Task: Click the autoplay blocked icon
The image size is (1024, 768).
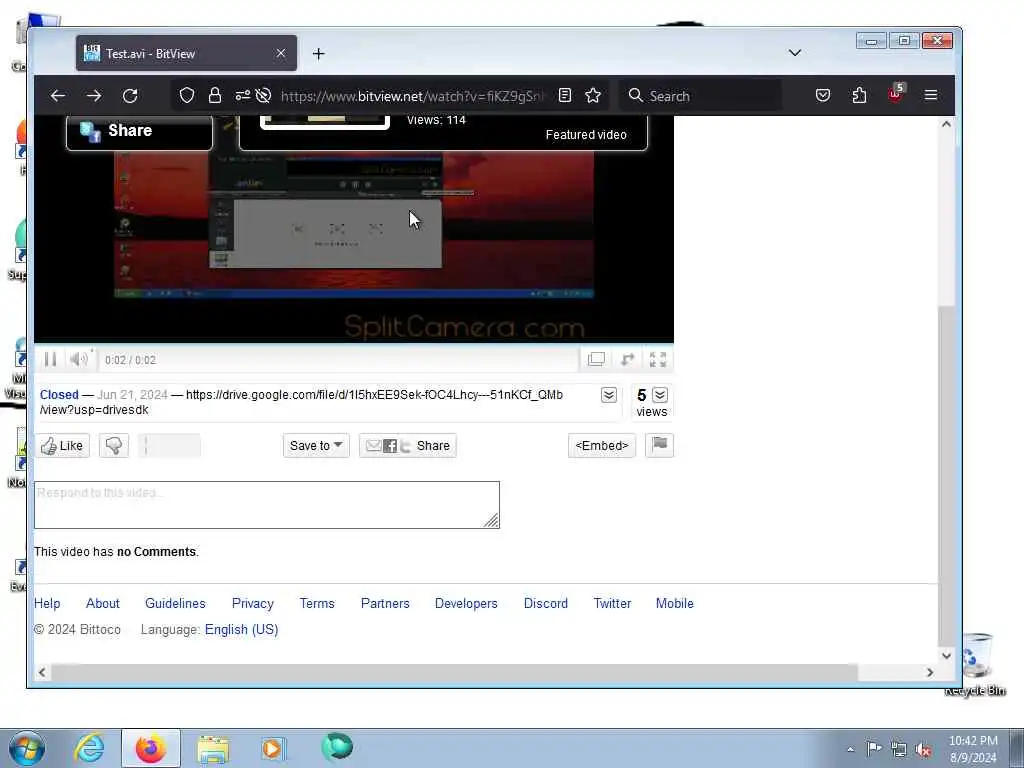Action: pos(263,96)
